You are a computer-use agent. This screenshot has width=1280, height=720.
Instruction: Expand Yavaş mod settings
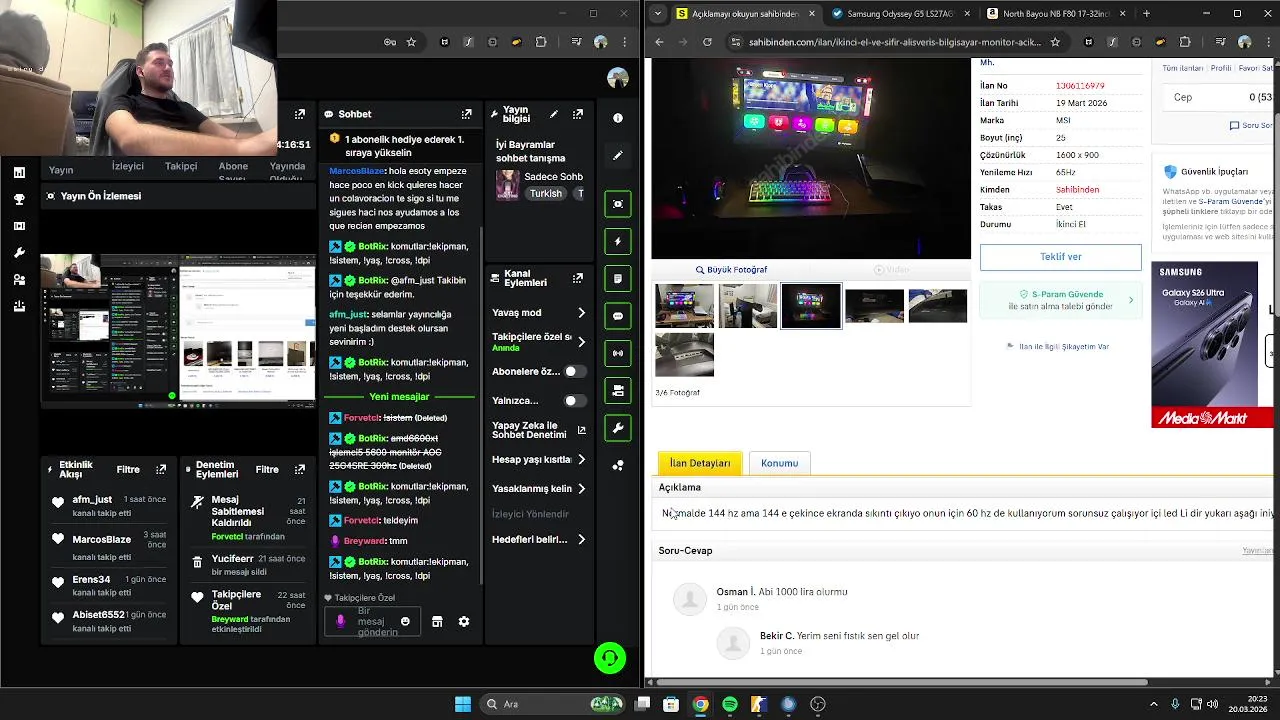581,313
